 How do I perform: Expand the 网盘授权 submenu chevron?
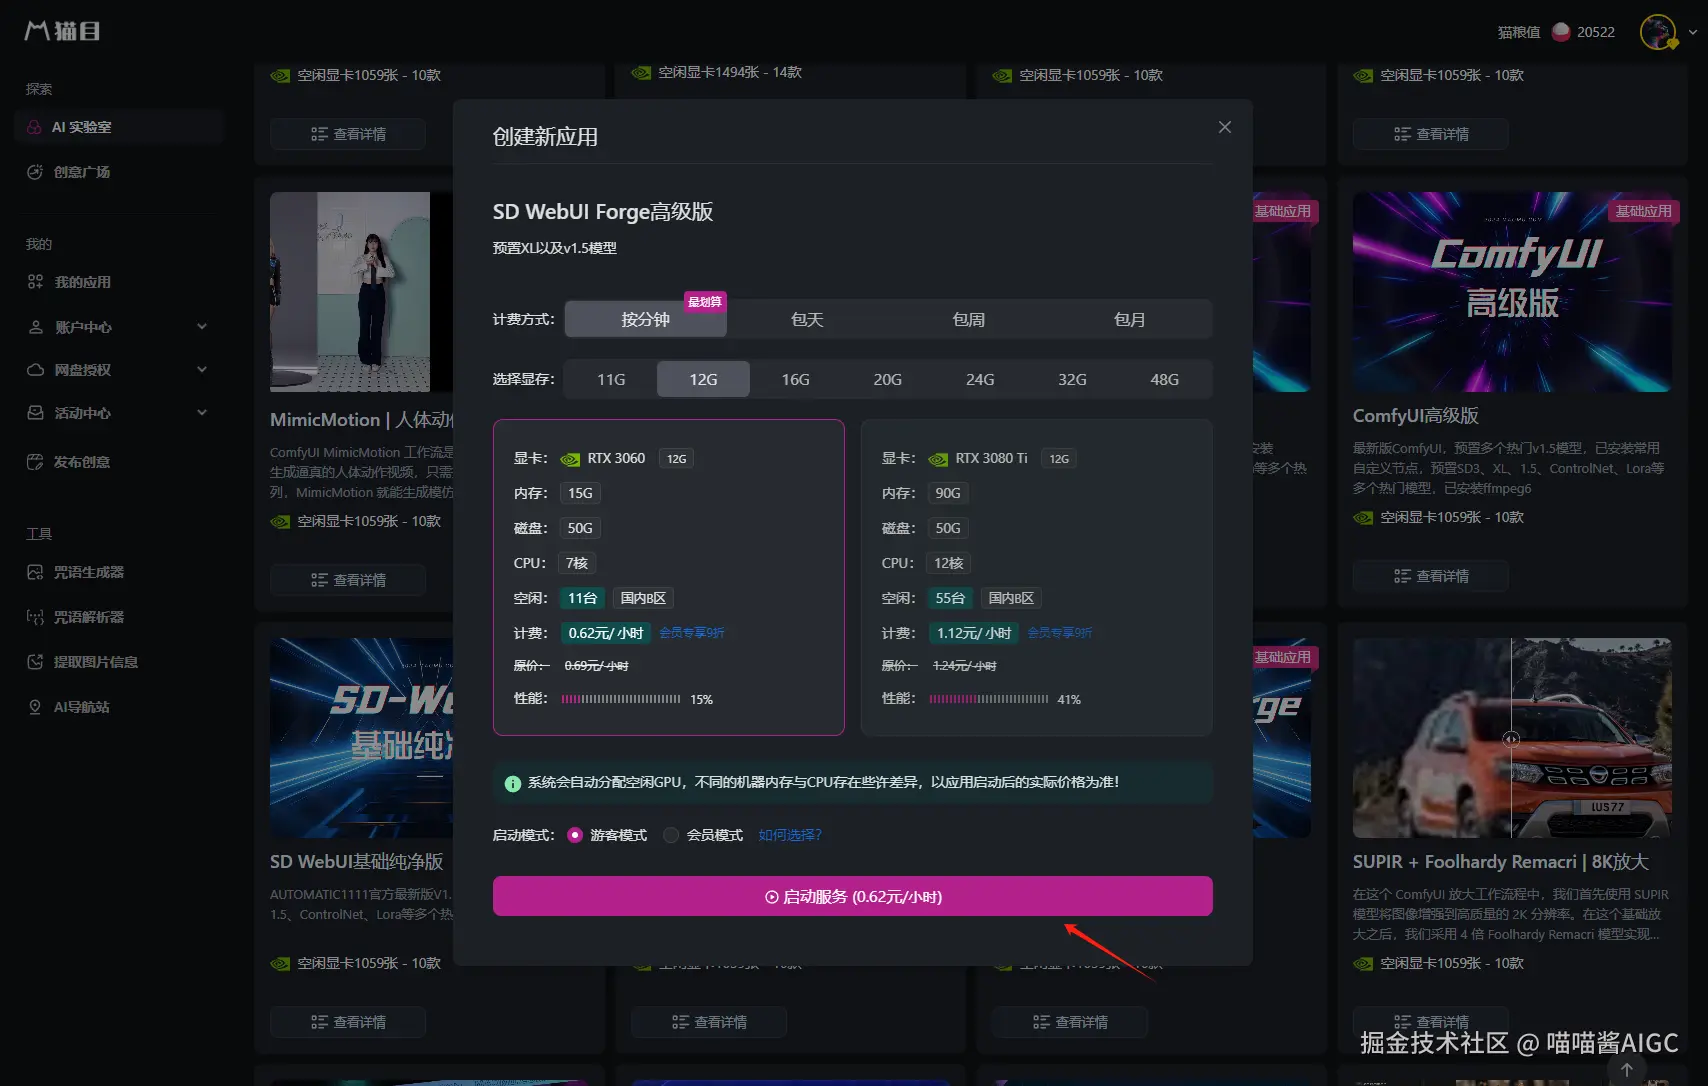point(202,370)
